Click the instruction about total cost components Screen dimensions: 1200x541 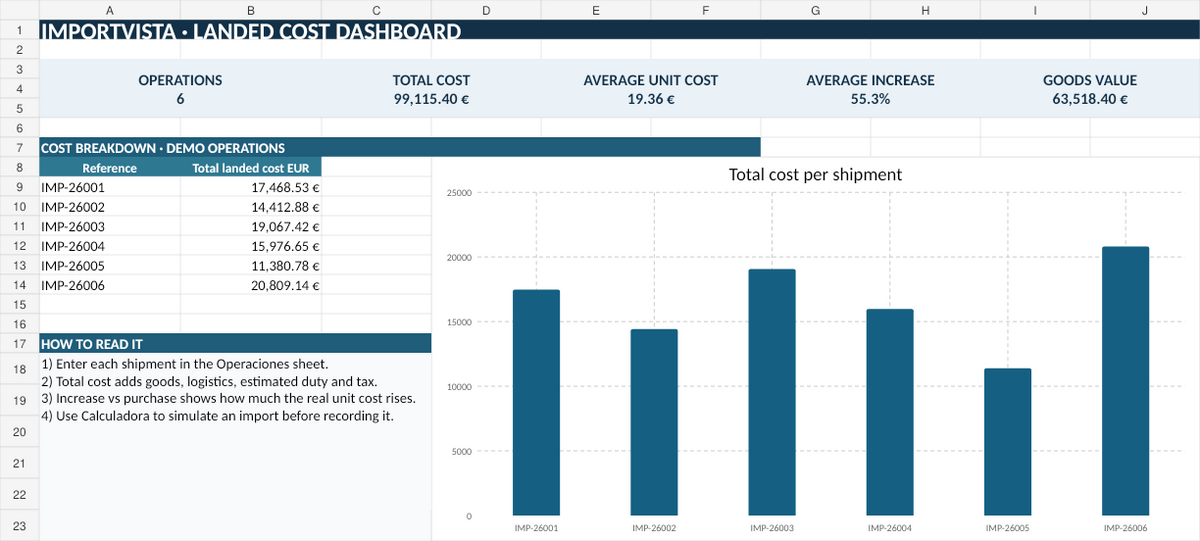211,381
